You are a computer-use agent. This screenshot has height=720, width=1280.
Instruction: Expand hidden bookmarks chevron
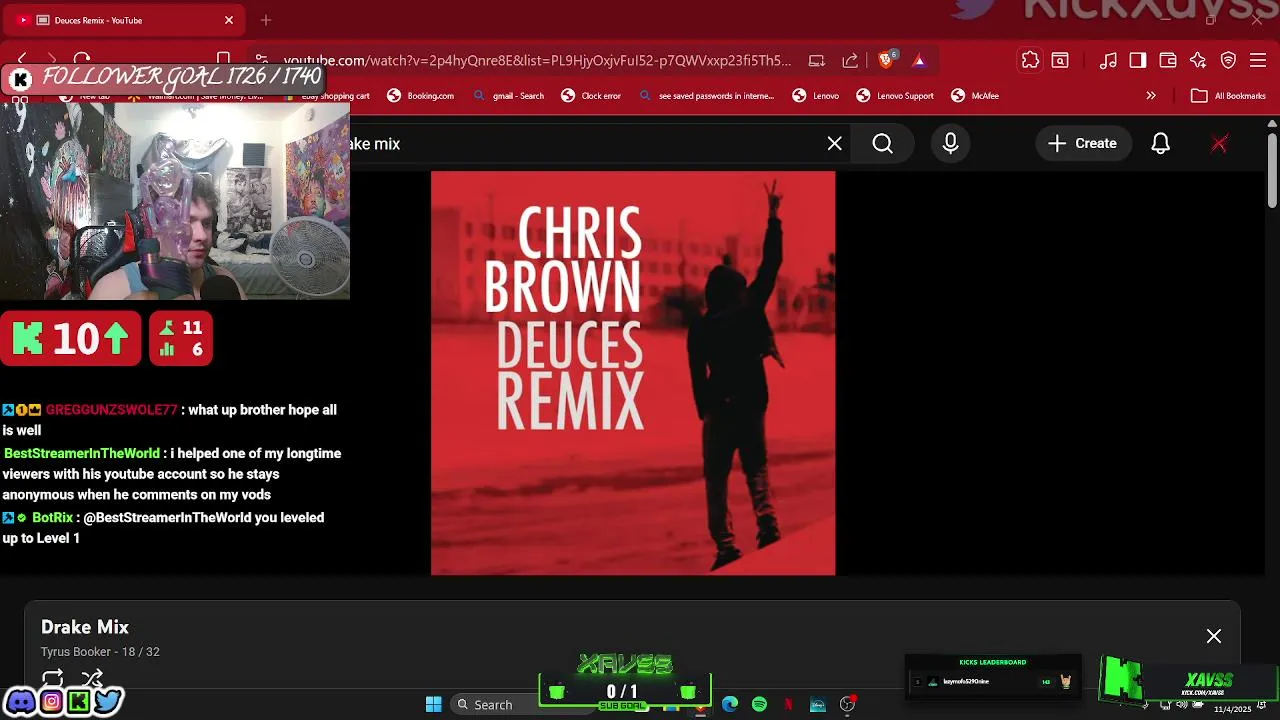[1151, 96]
